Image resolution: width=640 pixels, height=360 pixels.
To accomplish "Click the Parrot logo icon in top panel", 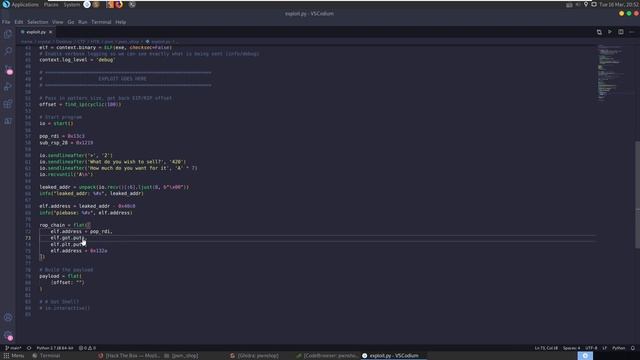I will (6, 4).
